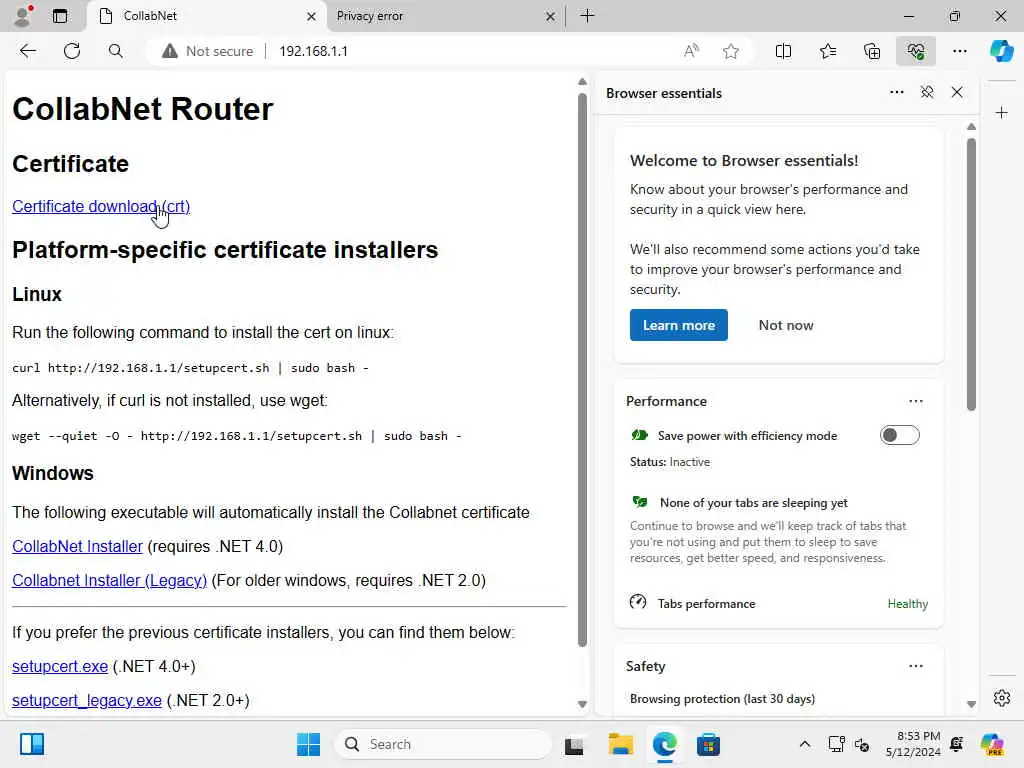Screen dimensions: 1024x768
Task: Open clock and date 8:53 PM
Action: click(x=913, y=744)
